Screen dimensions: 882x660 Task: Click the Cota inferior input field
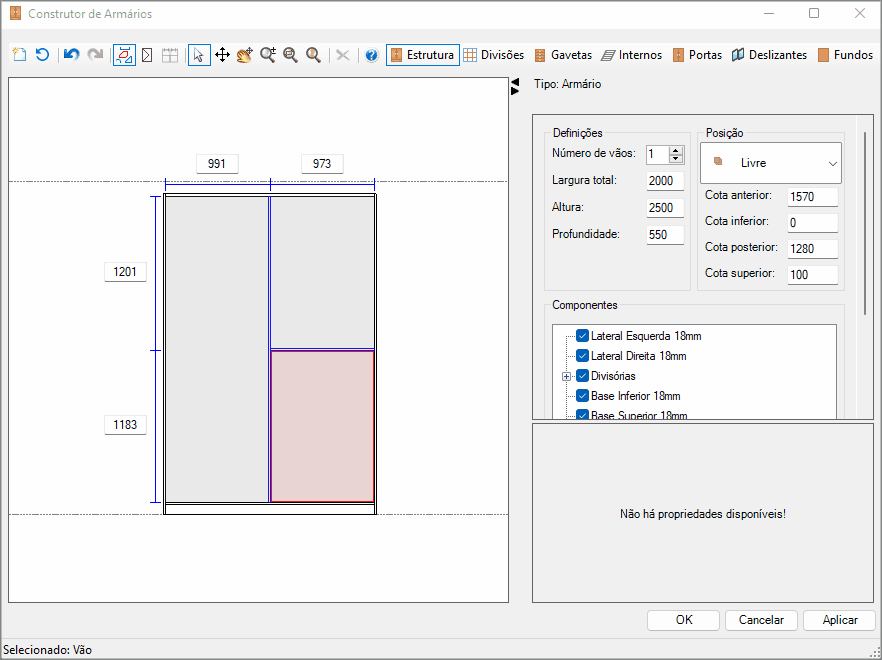click(812, 223)
